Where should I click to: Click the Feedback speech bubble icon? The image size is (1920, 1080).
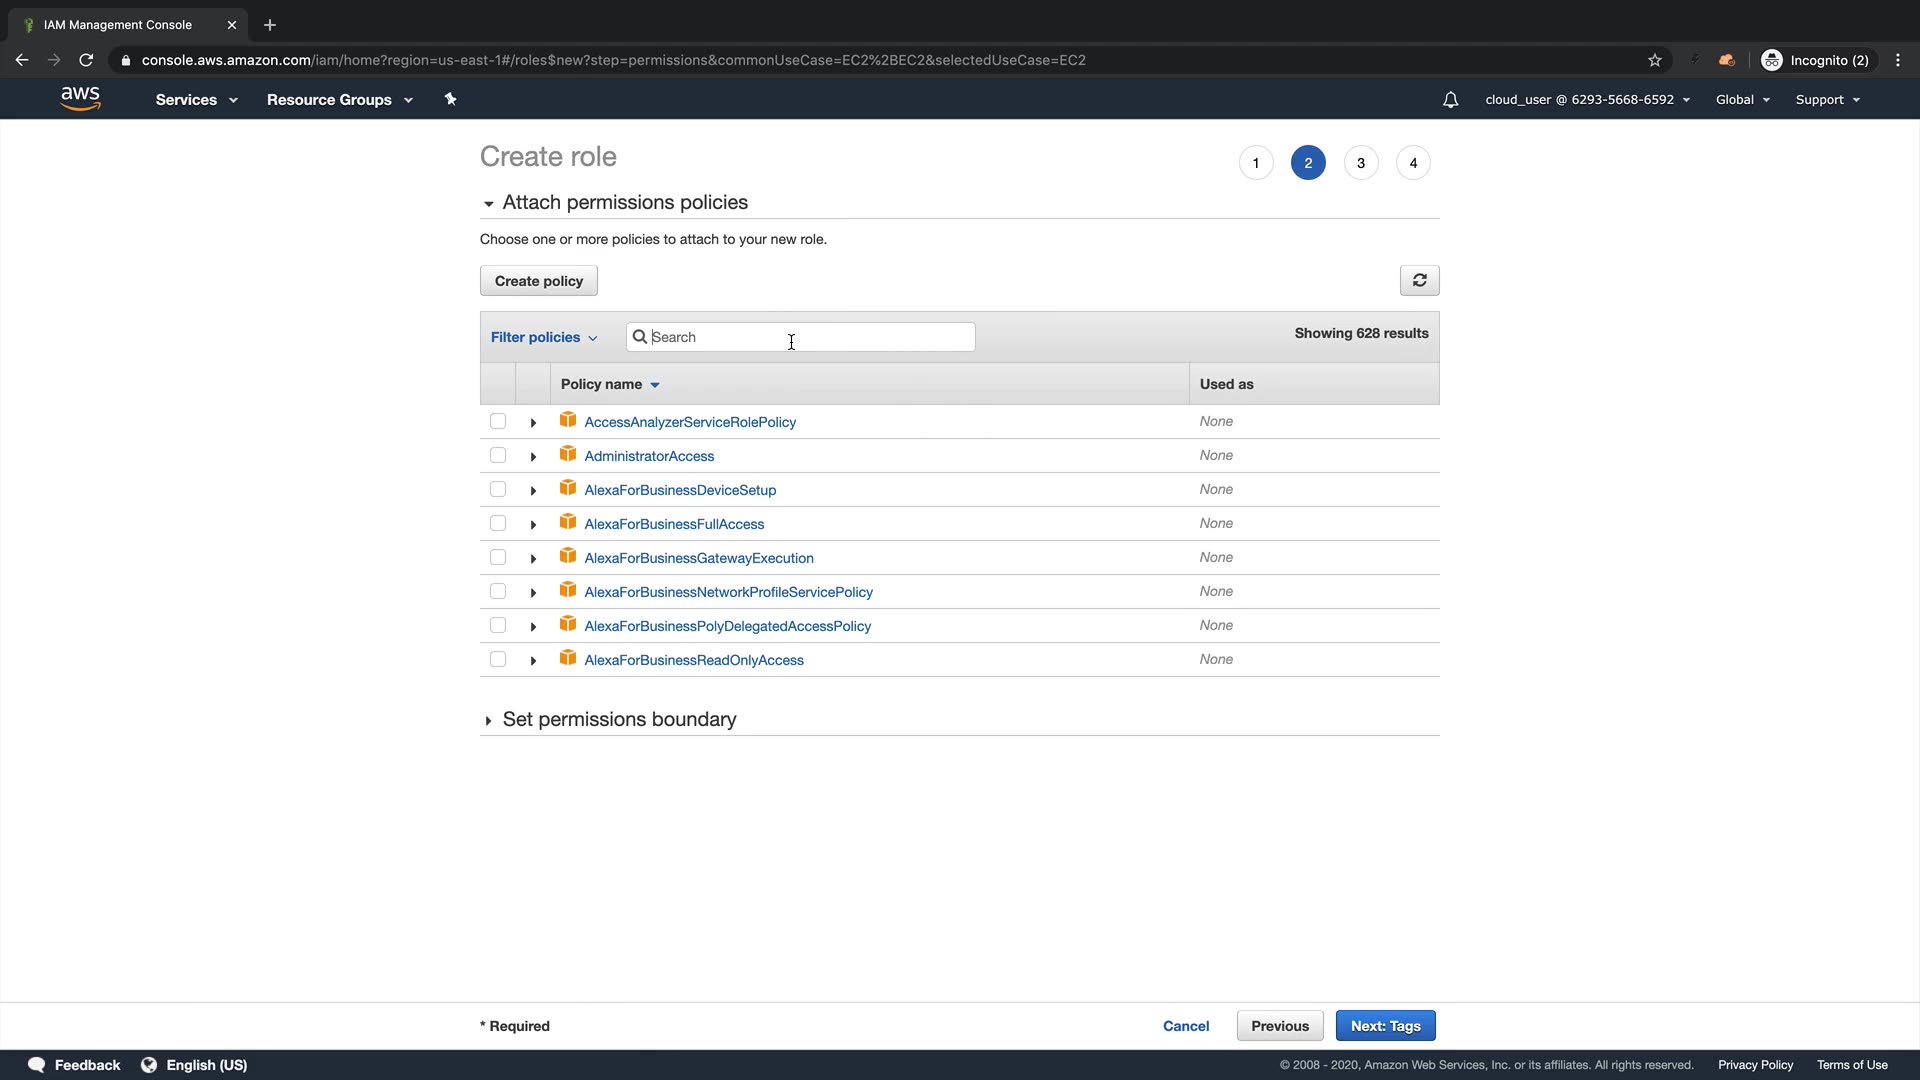(37, 1065)
